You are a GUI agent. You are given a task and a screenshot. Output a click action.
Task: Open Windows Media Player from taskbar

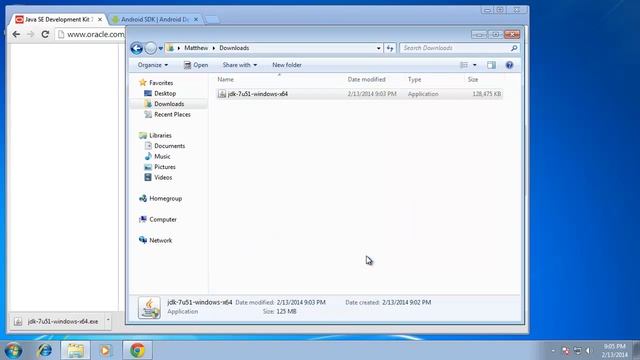(x=106, y=350)
